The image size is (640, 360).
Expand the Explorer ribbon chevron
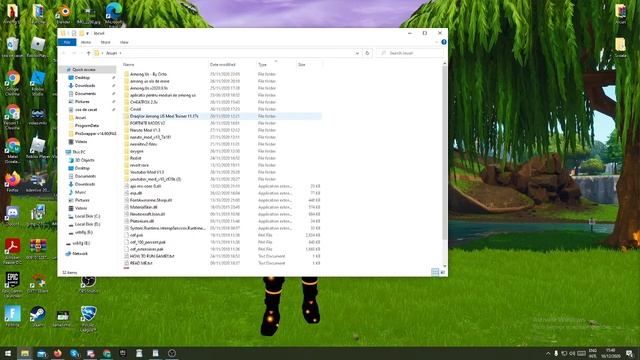(x=436, y=42)
